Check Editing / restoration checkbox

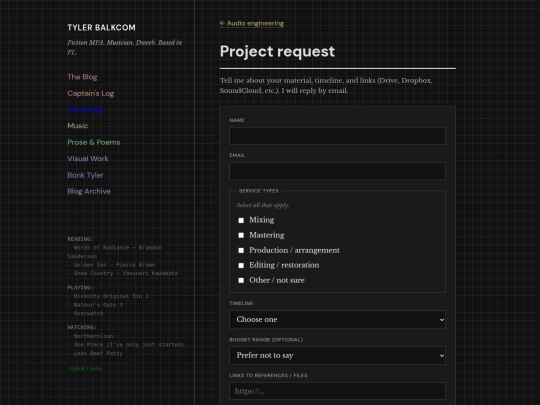click(241, 265)
